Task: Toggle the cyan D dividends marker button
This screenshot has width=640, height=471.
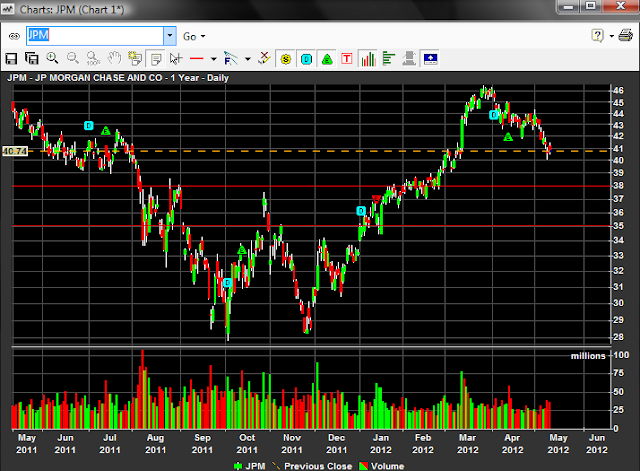Action: [307, 60]
